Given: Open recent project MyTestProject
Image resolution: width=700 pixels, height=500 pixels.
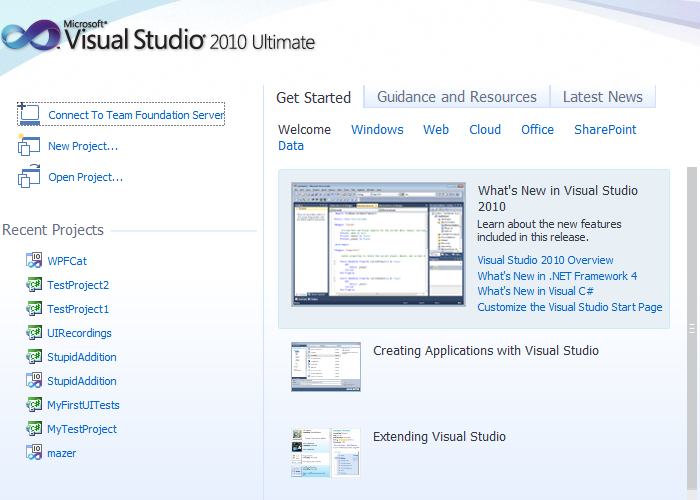Looking at the screenshot, I should pyautogui.click(x=82, y=429).
